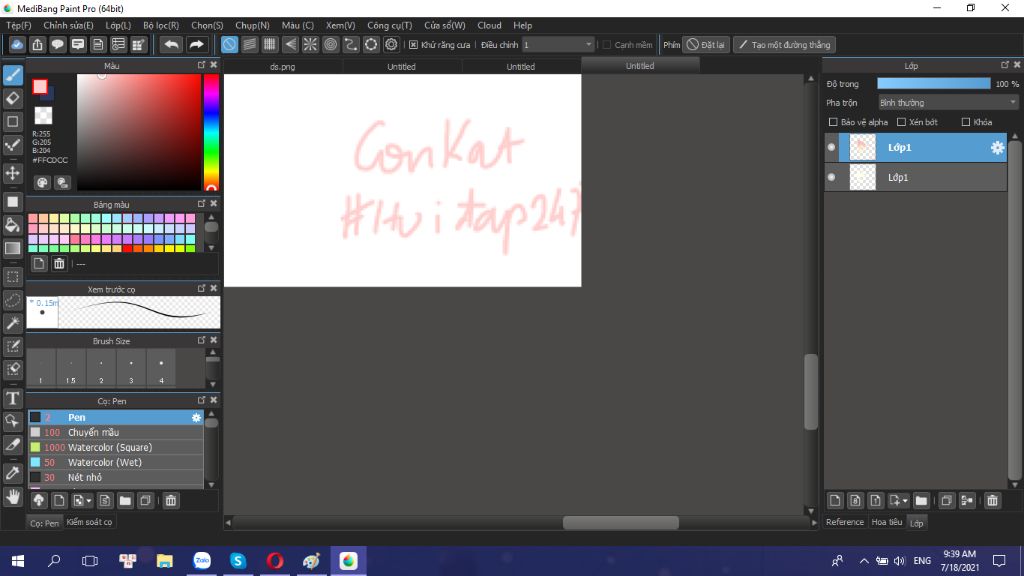Image resolution: width=1024 pixels, height=576 pixels.
Task: Click Tạo một đường thẳng button
Action: (x=785, y=44)
